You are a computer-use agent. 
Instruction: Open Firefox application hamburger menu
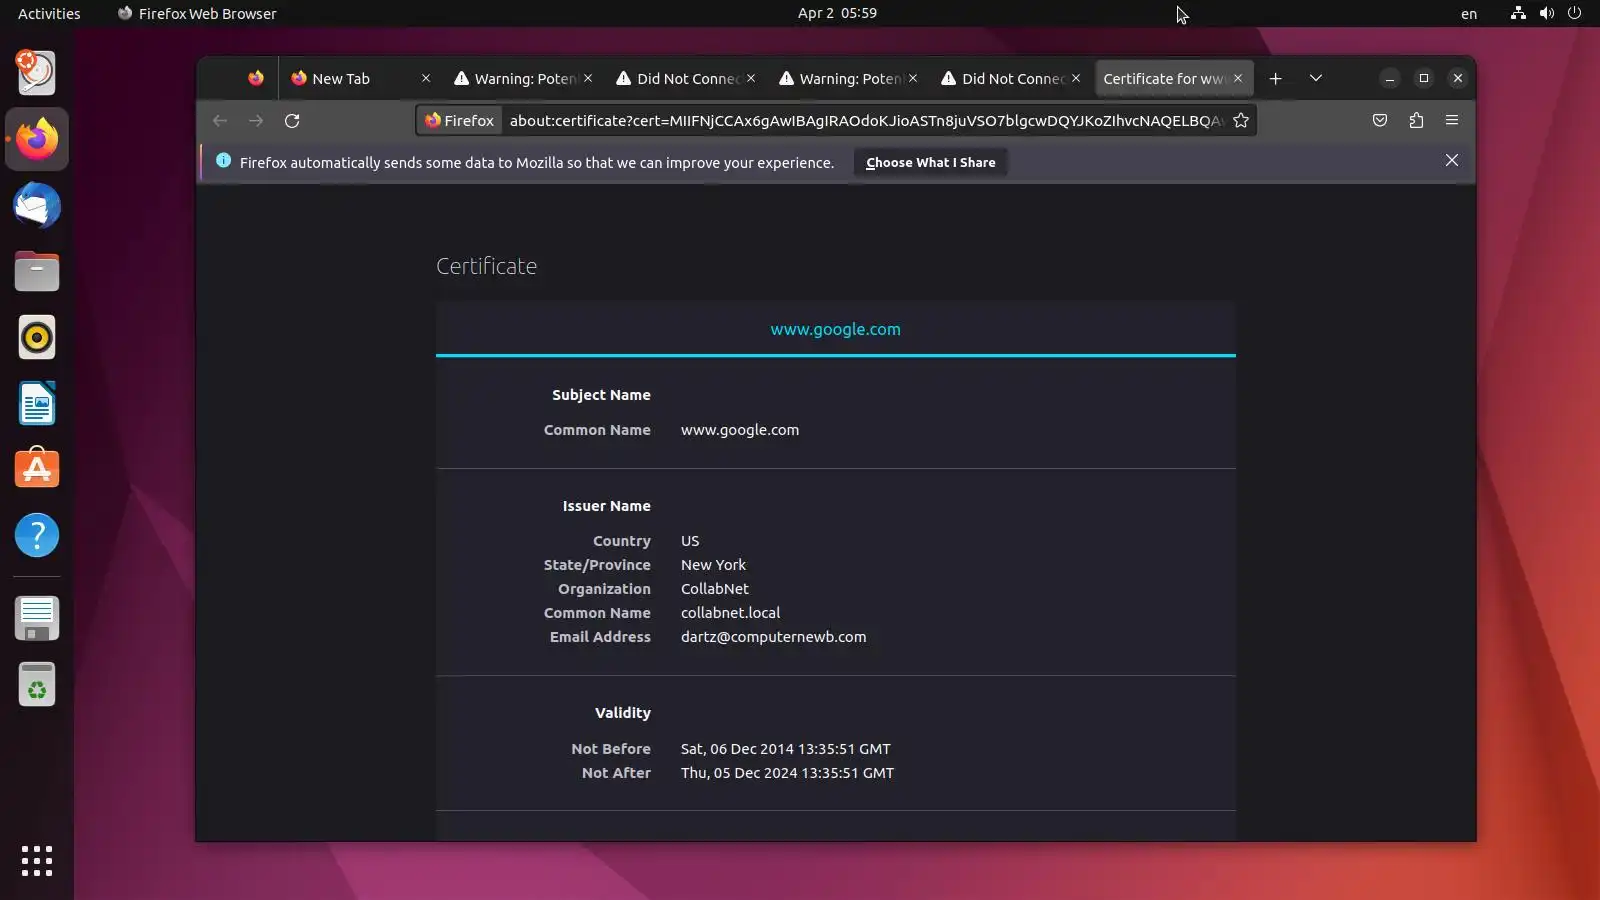click(1452, 121)
